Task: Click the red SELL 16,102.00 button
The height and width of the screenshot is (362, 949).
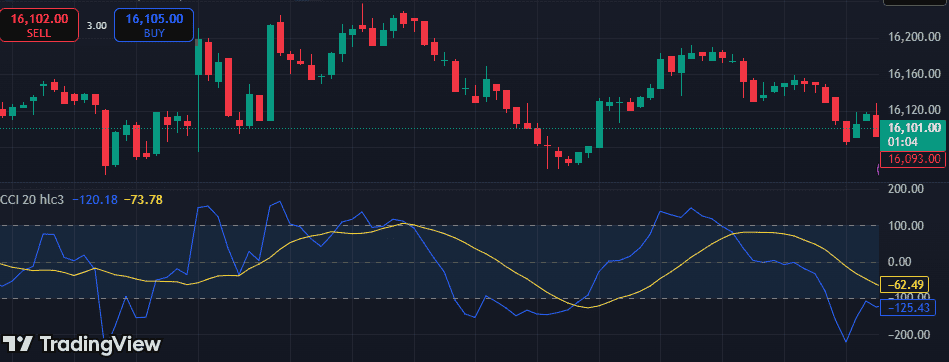Action: pyautogui.click(x=39, y=25)
